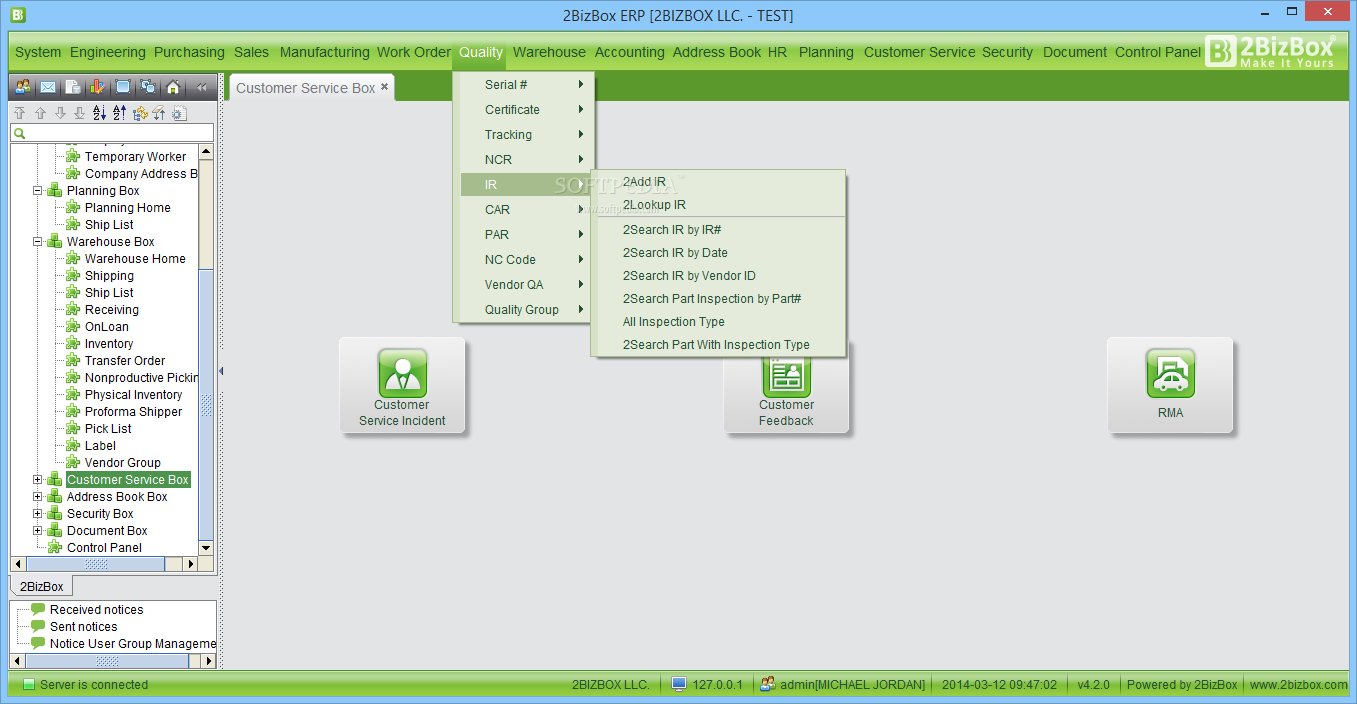Click the overlapping cascade windows icon
1357x704 pixels.
click(x=148, y=87)
